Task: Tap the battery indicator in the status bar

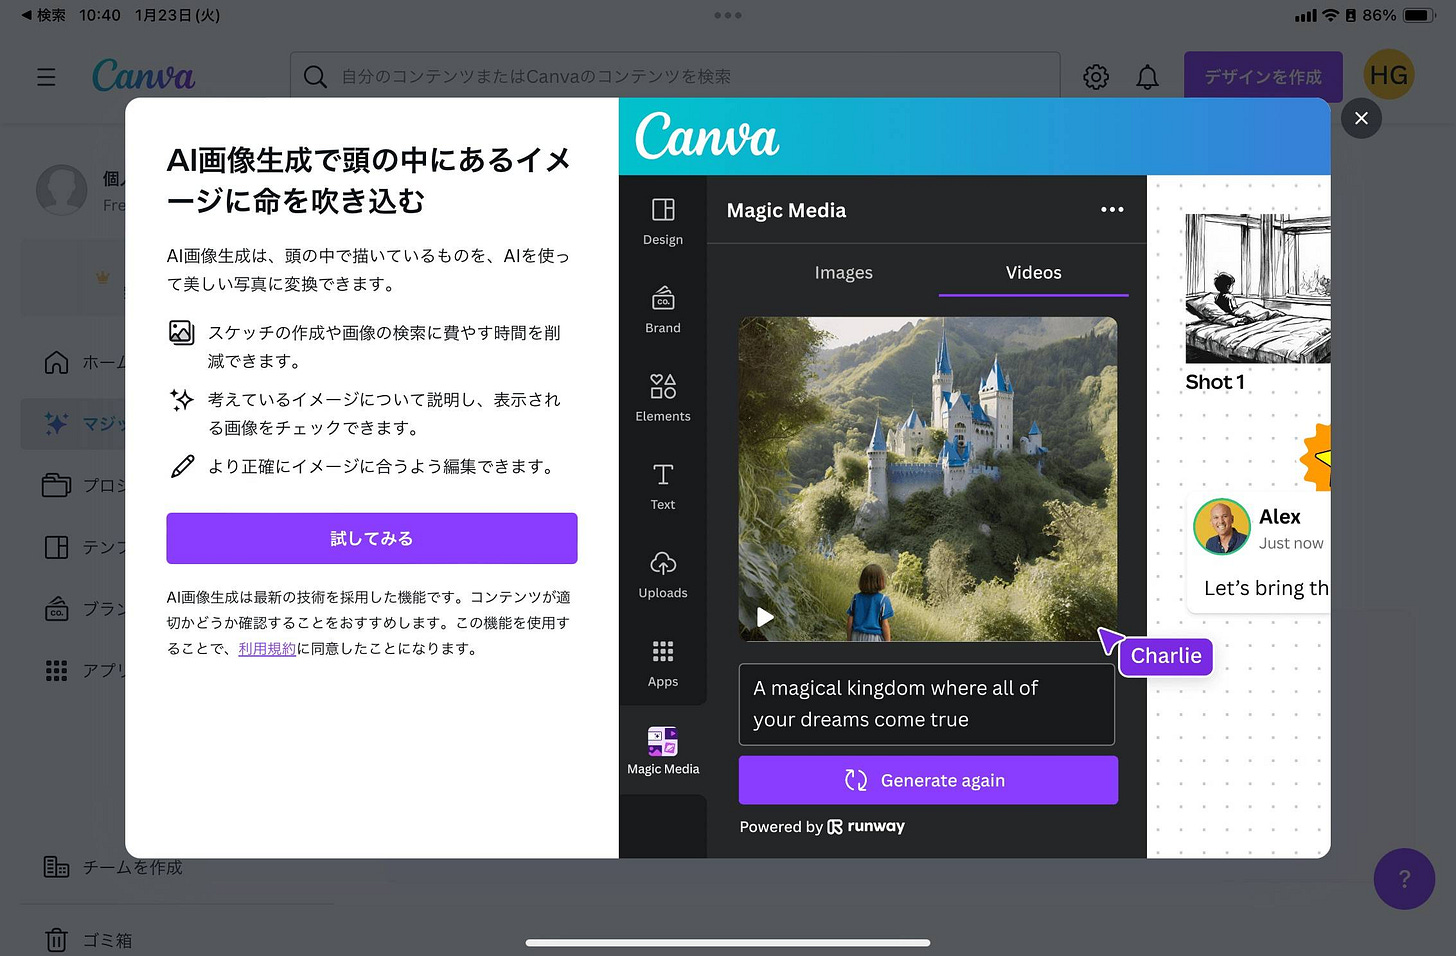Action: point(1420,15)
